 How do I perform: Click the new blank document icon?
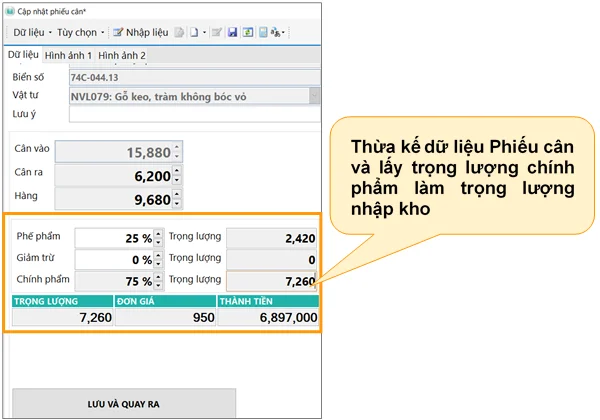pos(194,32)
